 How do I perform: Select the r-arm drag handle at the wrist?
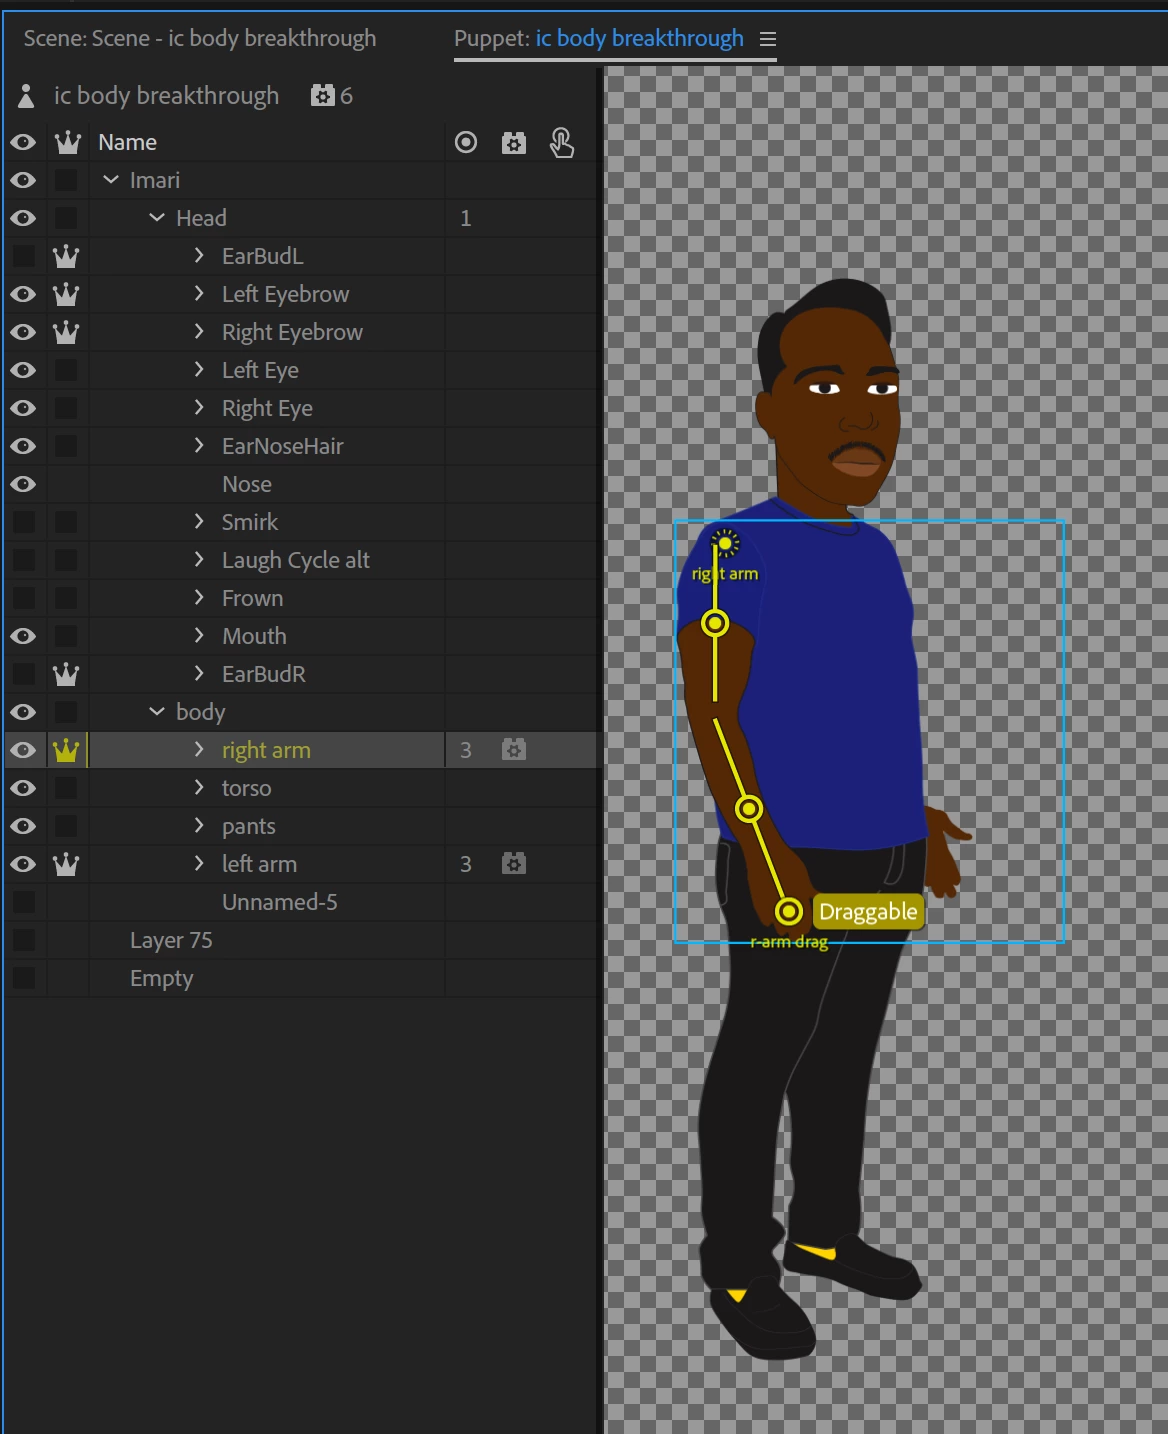point(789,911)
